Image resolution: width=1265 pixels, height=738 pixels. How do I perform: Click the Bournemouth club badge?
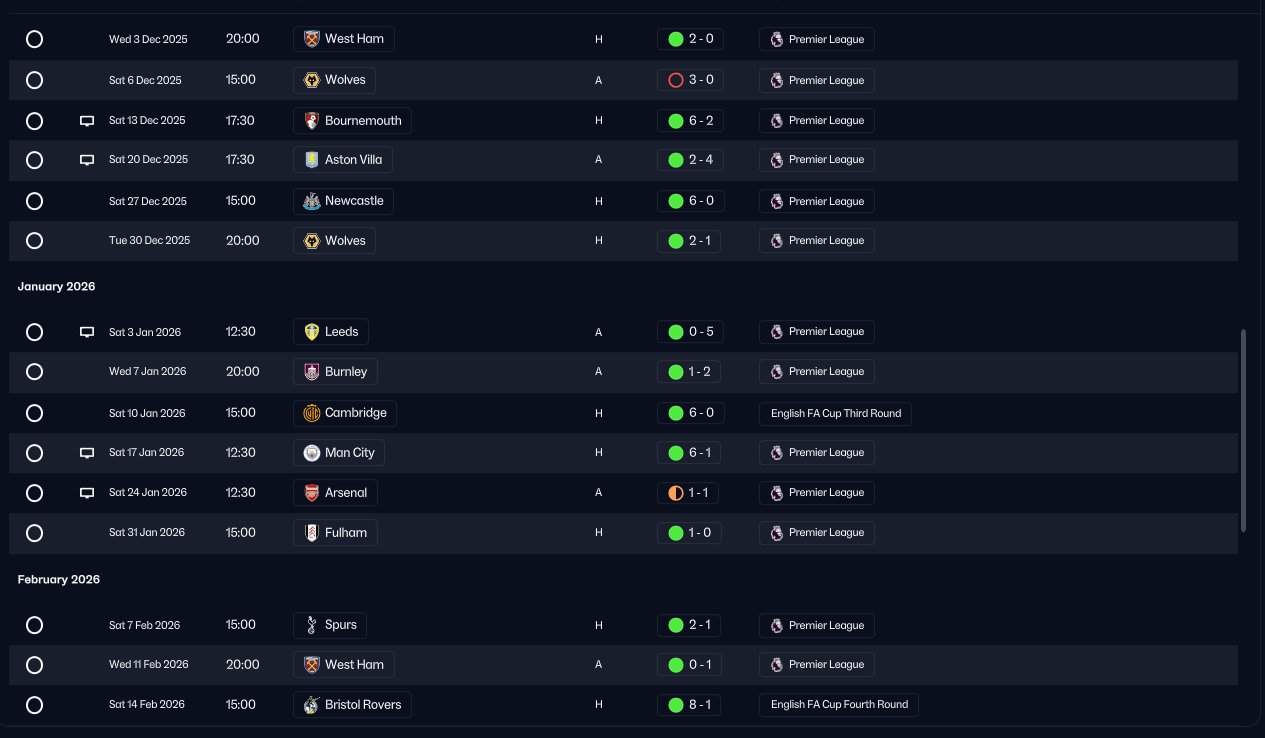pos(311,121)
